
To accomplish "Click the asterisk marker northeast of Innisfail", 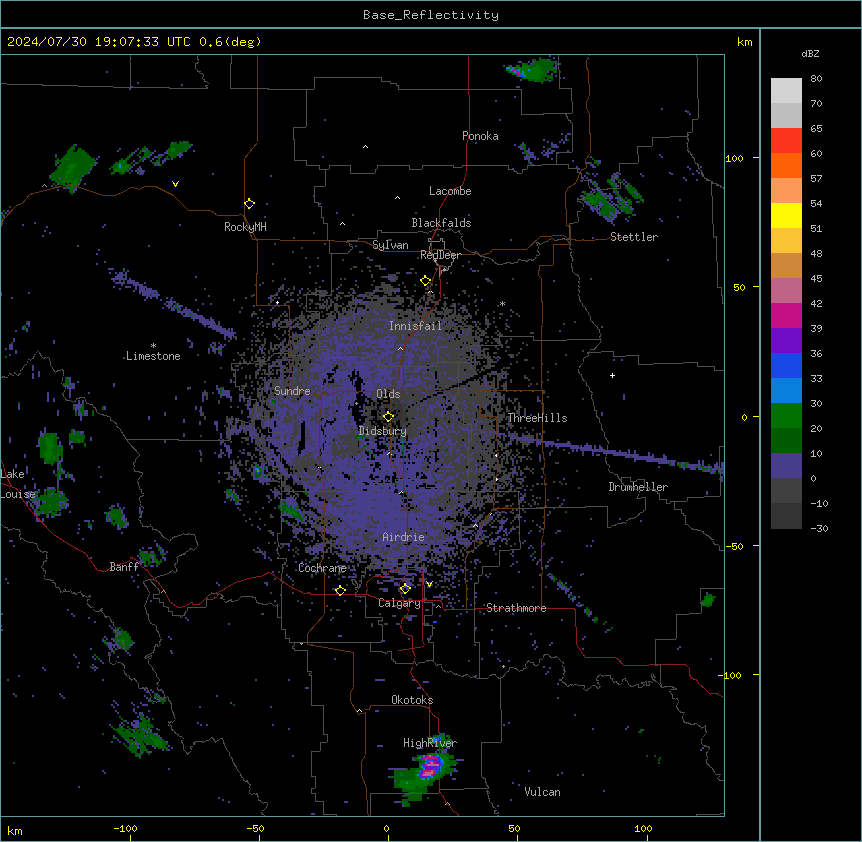I will coord(502,303).
